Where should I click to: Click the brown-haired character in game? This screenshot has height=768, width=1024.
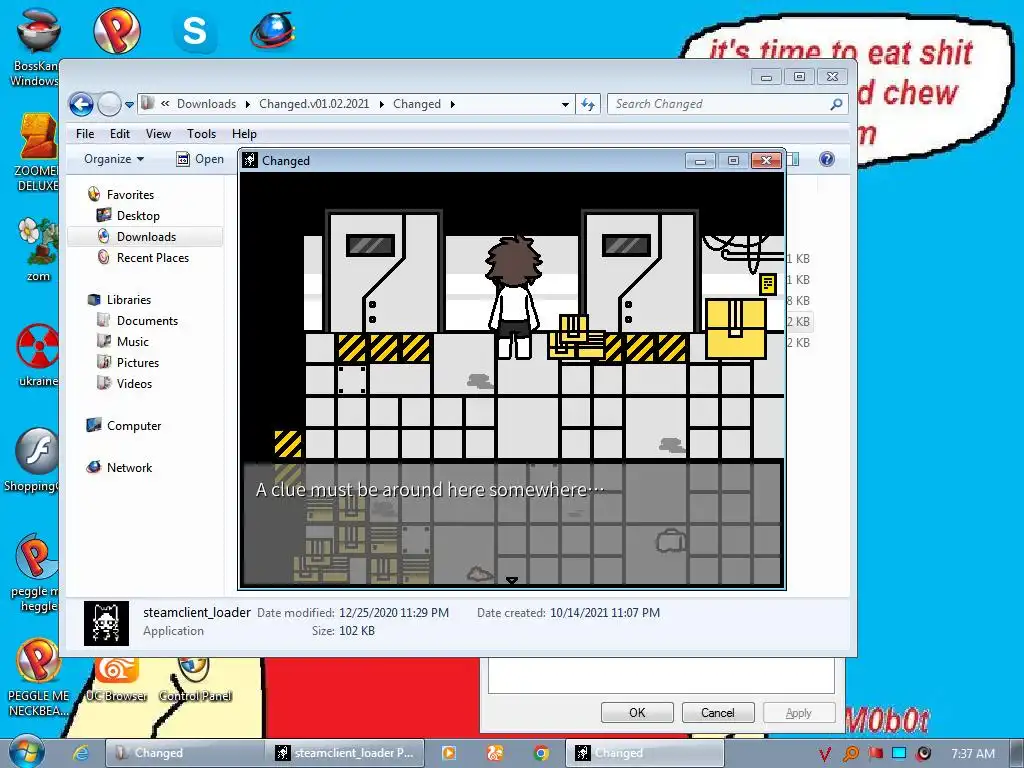513,297
